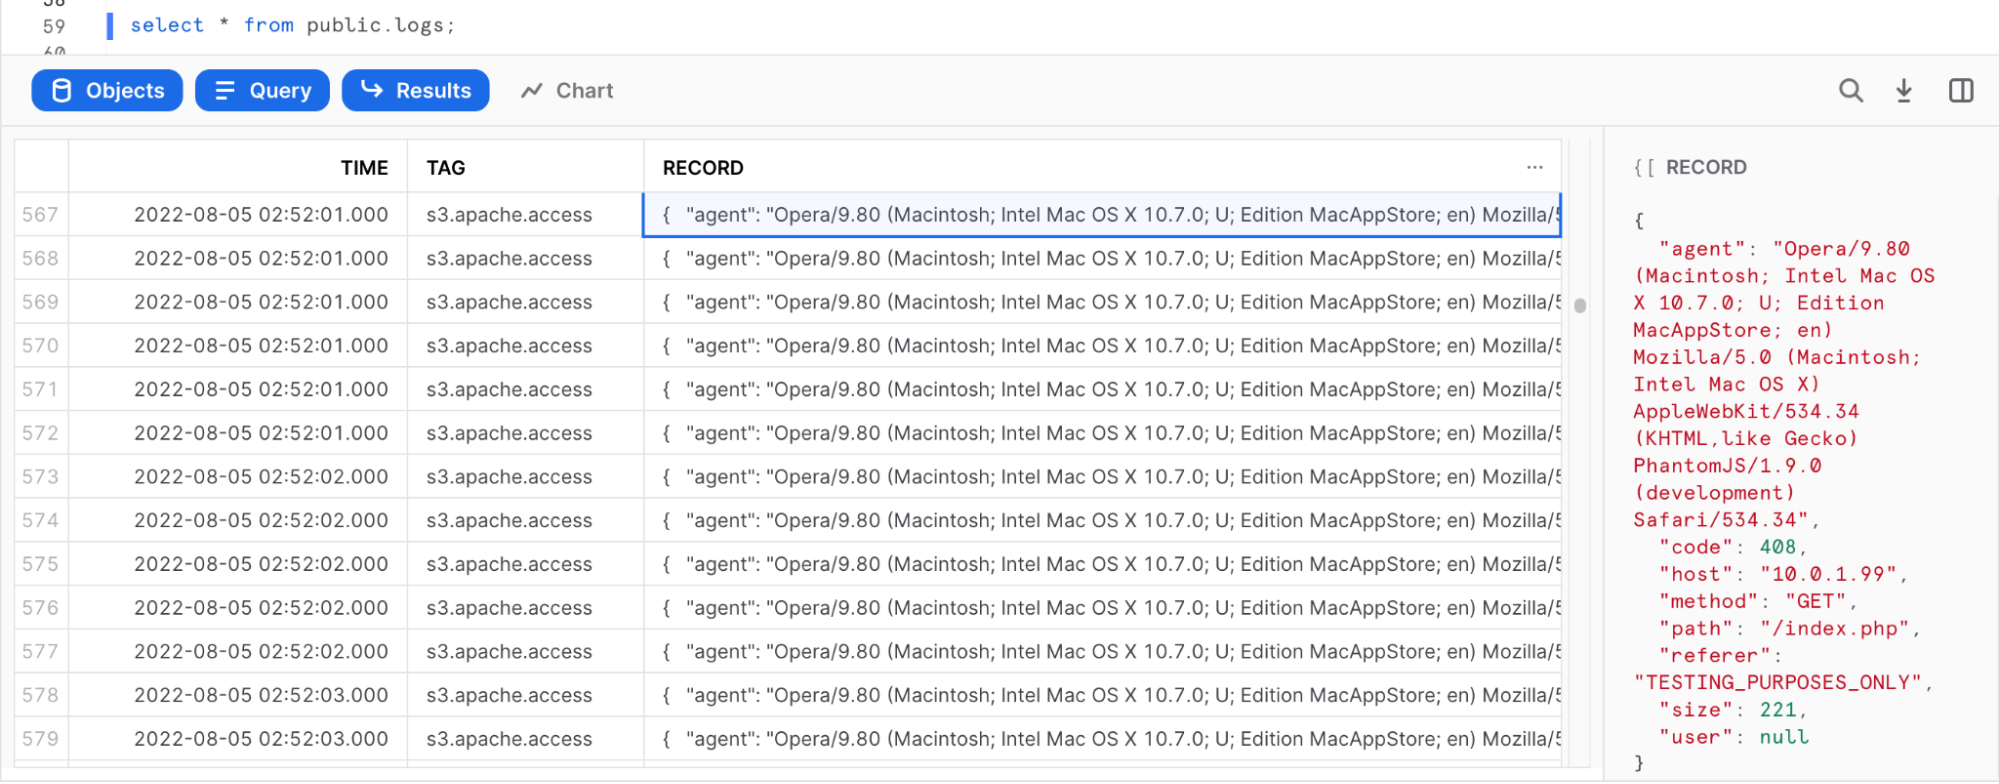Click the TAG column header

pyautogui.click(x=446, y=168)
